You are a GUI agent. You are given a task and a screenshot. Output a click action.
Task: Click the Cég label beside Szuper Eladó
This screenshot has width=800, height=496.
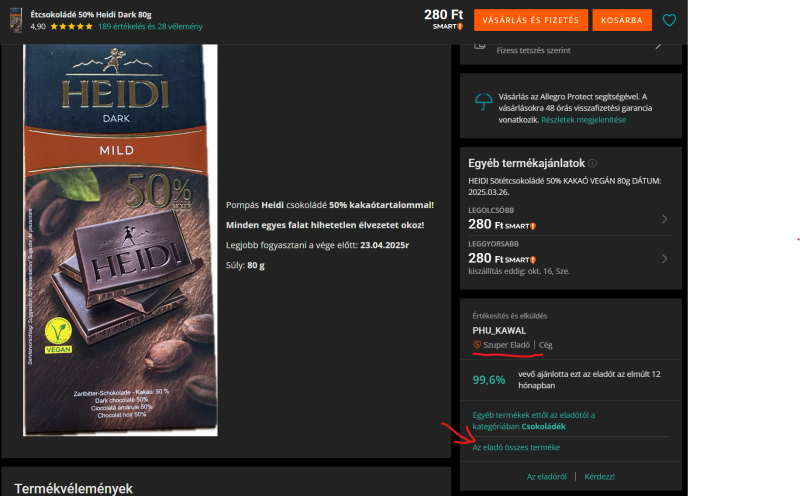click(x=545, y=345)
